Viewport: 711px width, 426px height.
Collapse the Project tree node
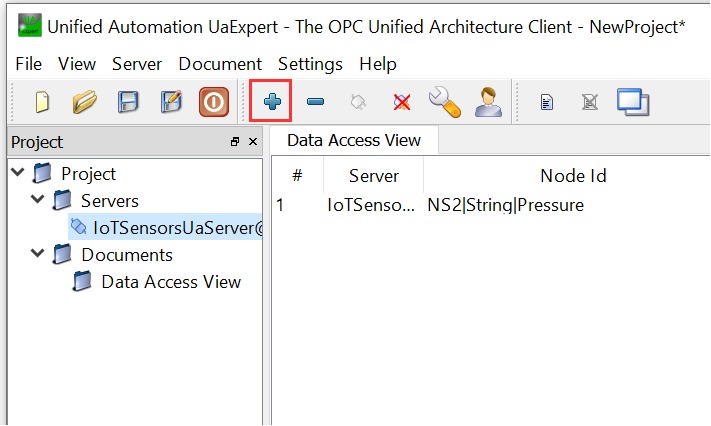(18, 173)
